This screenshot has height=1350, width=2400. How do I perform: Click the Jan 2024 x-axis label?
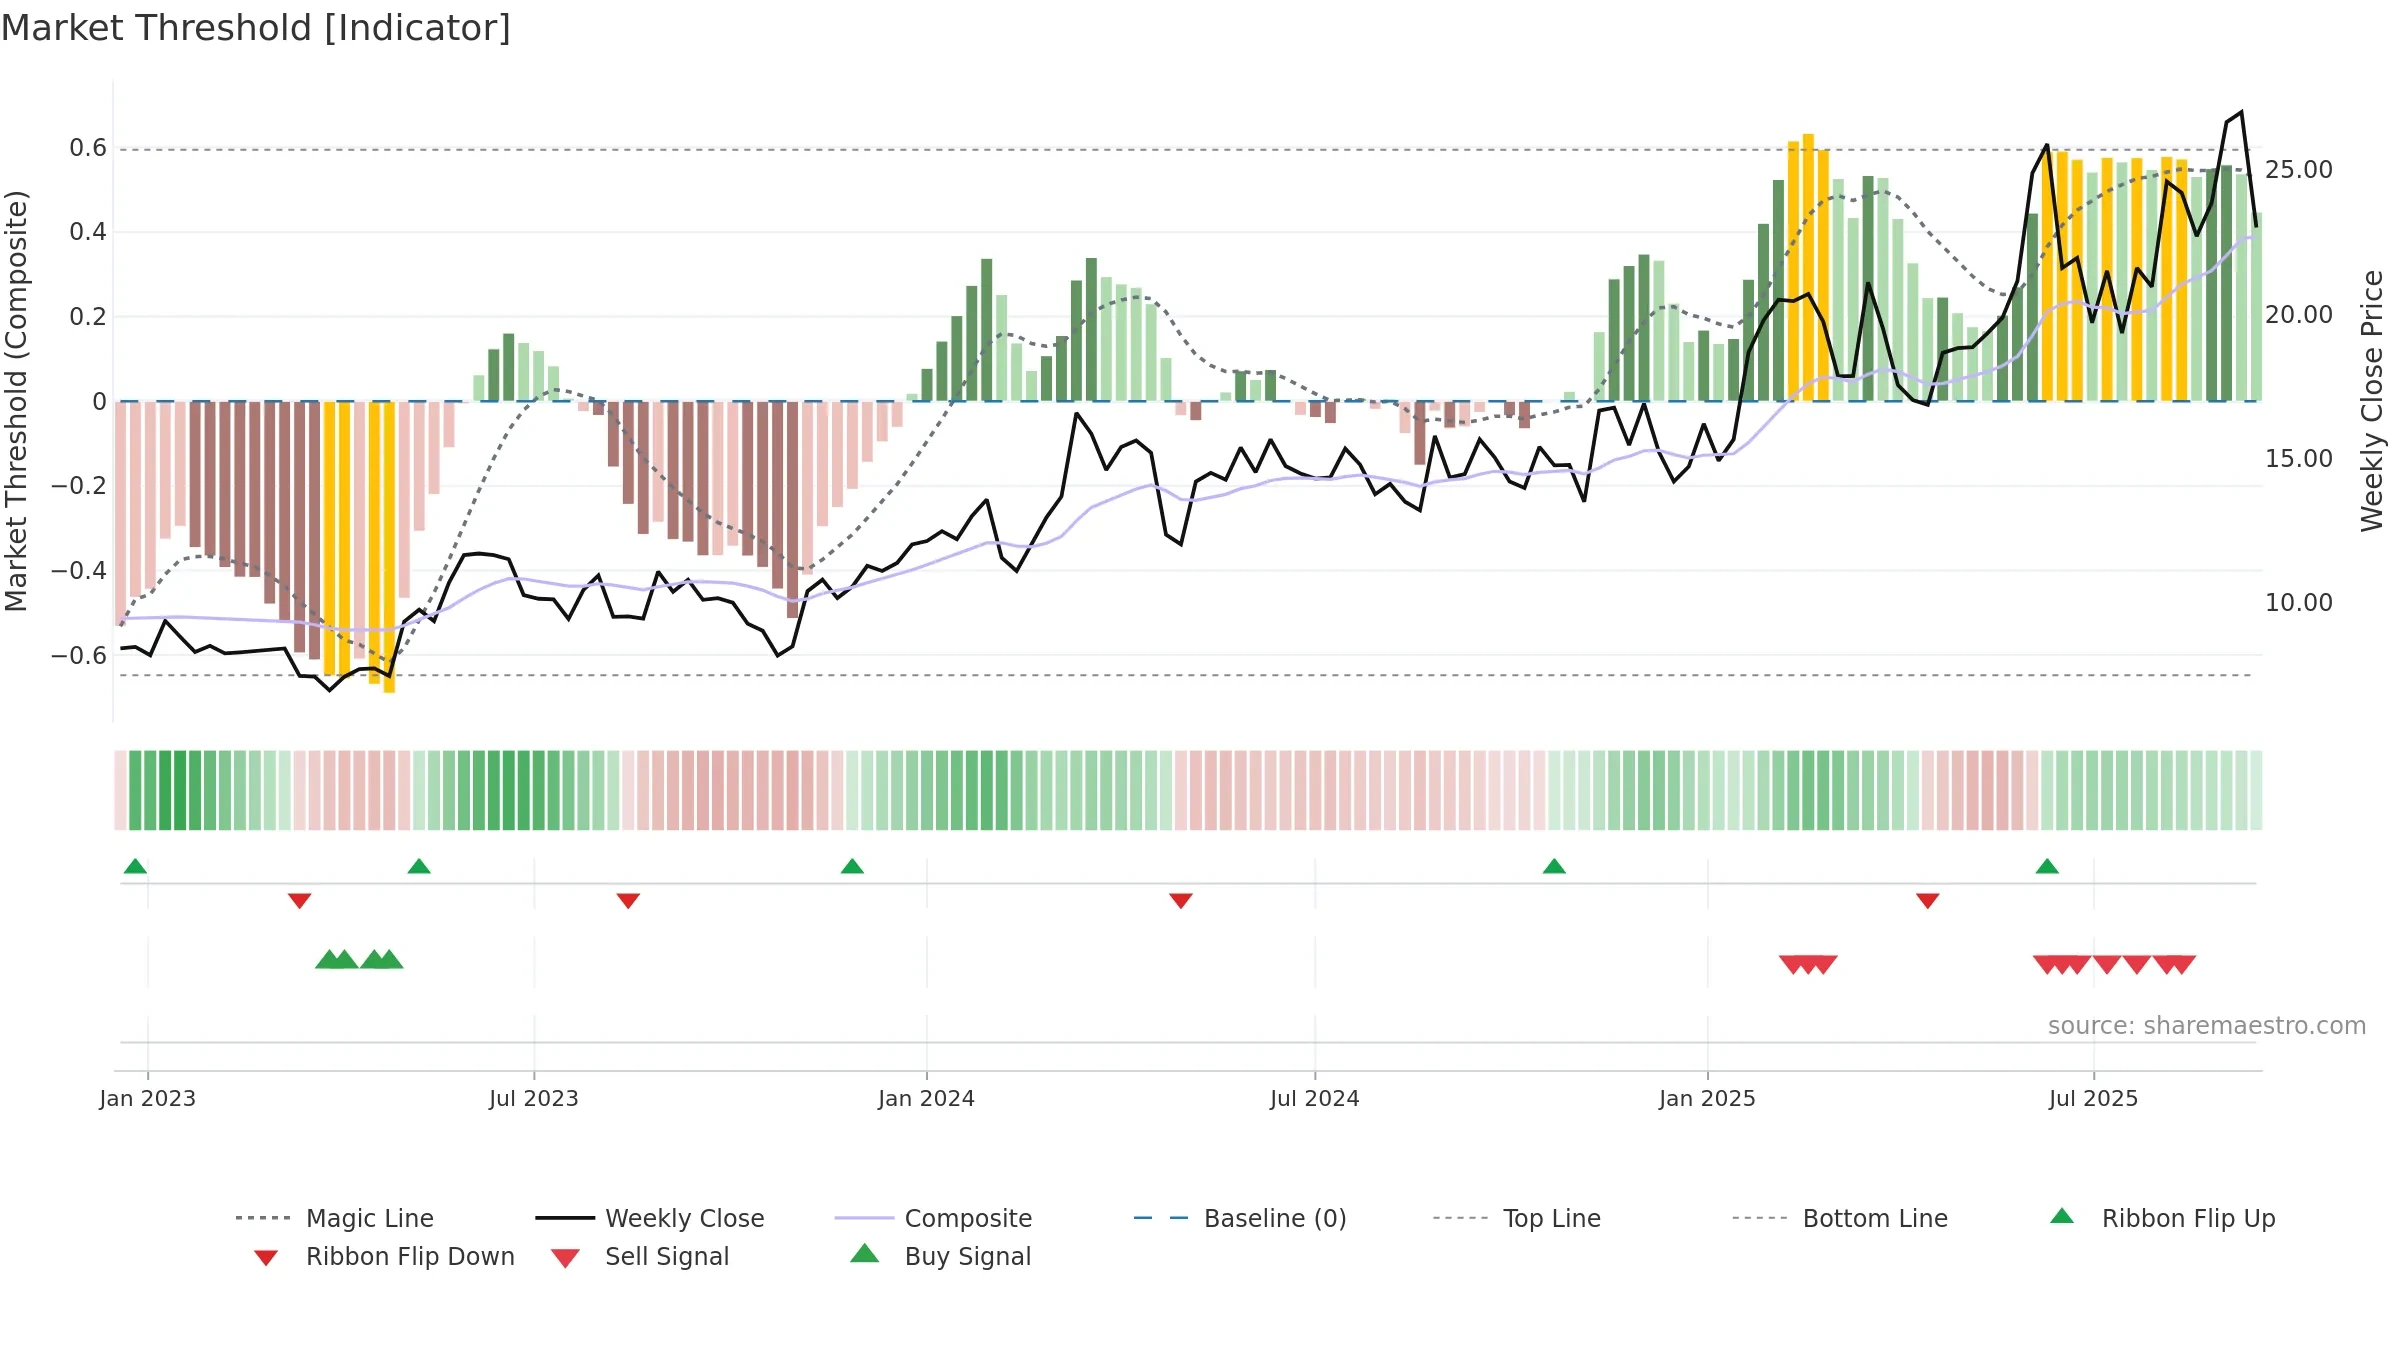[926, 1098]
